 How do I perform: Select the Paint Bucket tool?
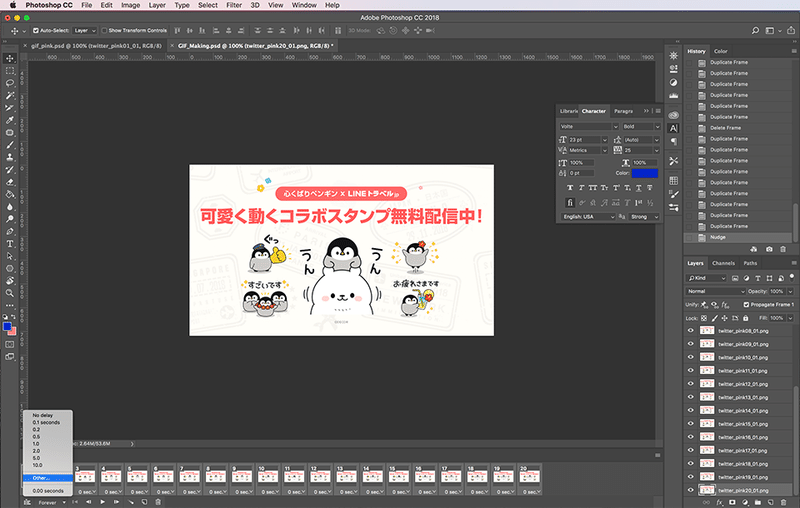10,194
